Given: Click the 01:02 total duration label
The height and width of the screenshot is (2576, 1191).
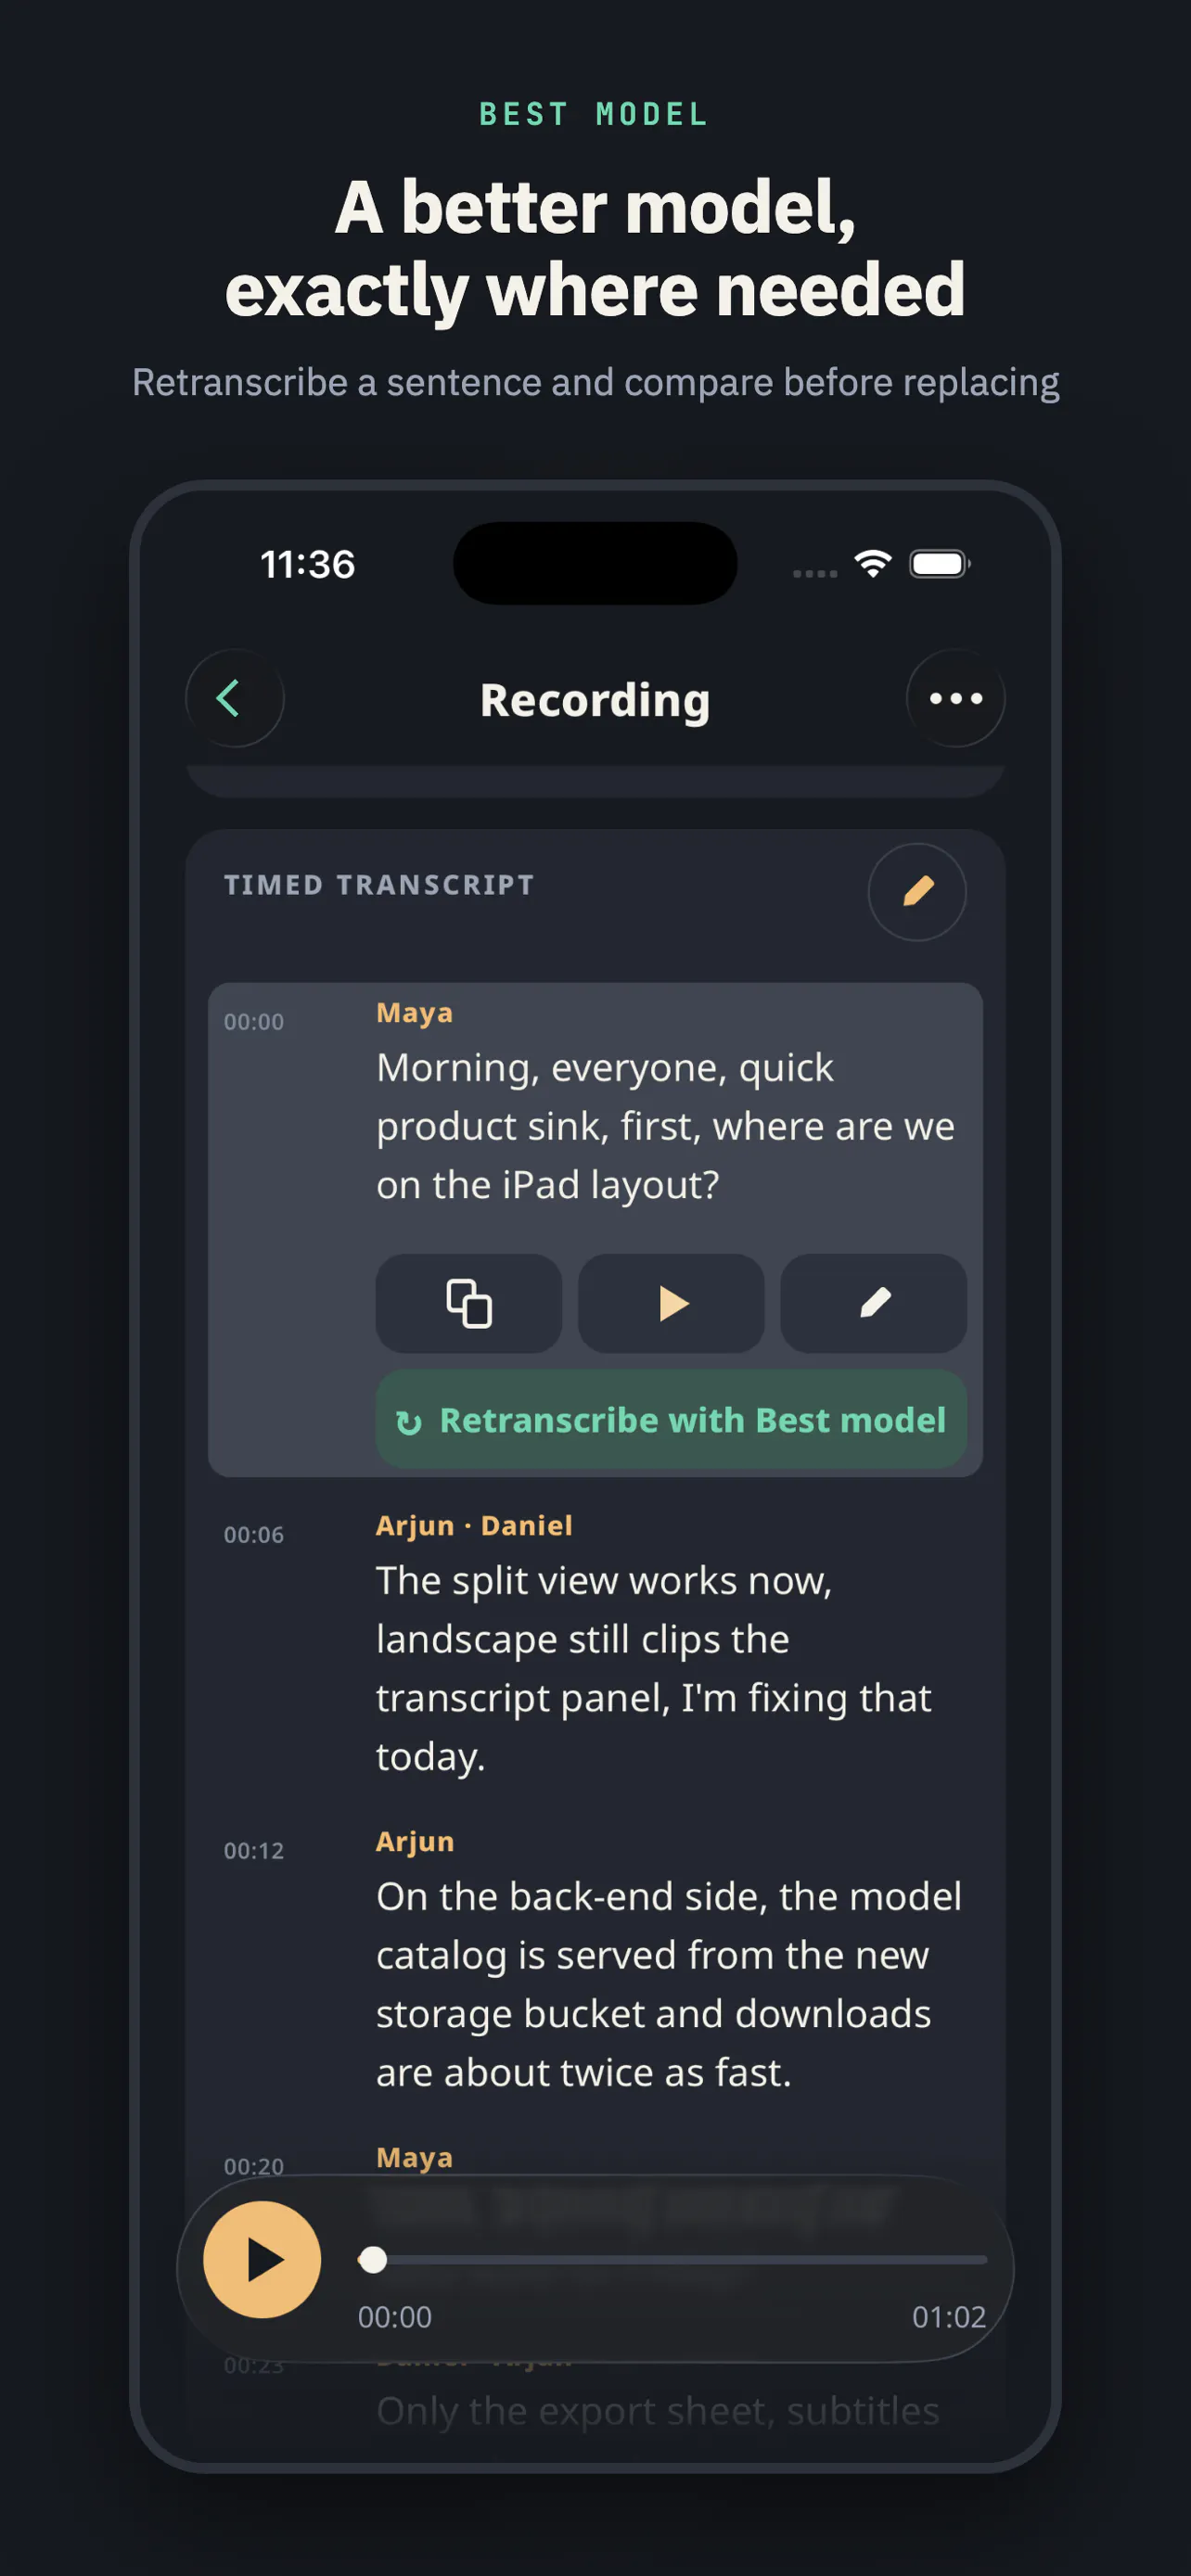Looking at the screenshot, I should [949, 2317].
